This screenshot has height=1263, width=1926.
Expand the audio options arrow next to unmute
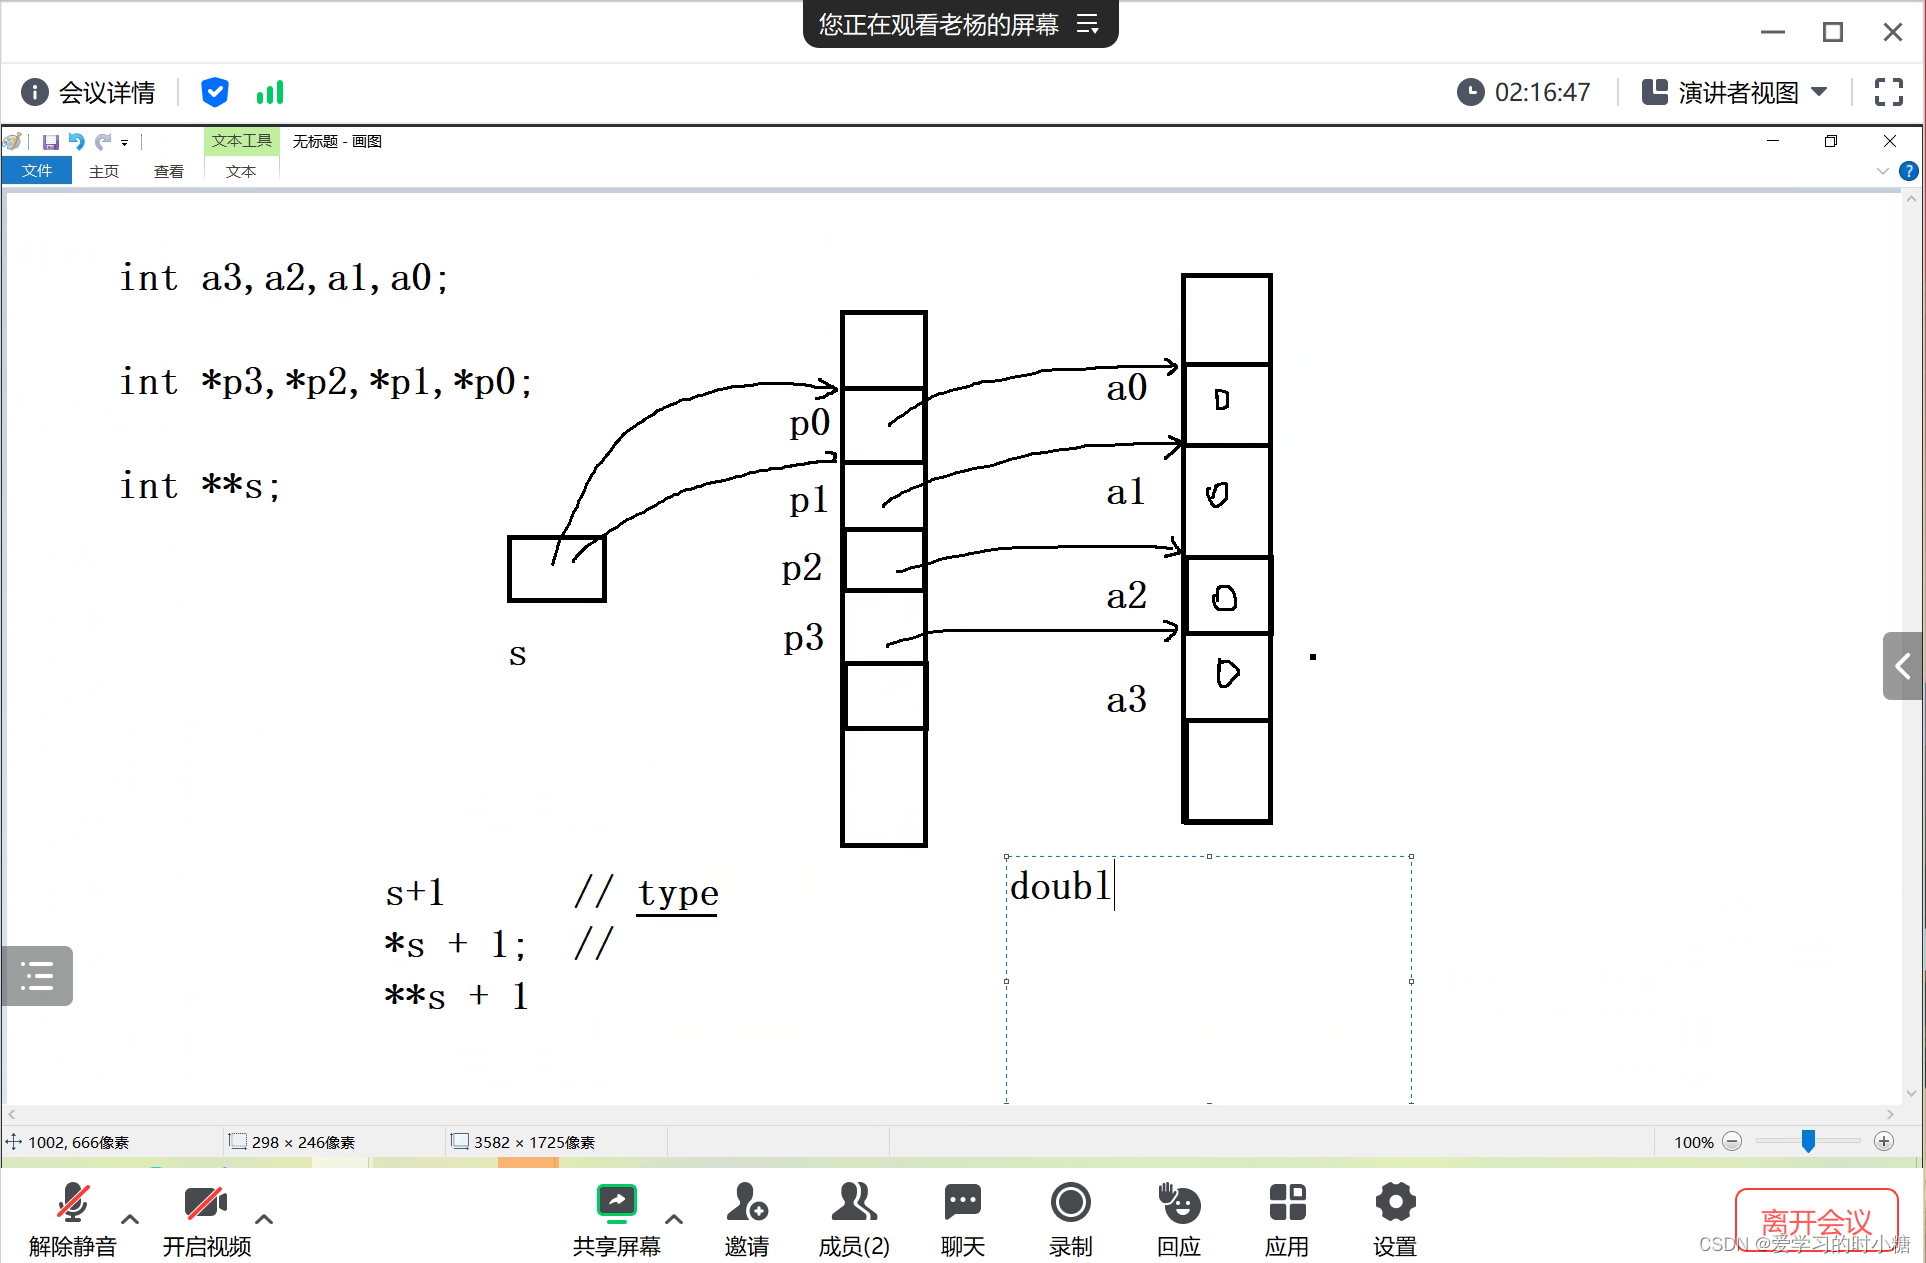(x=130, y=1219)
